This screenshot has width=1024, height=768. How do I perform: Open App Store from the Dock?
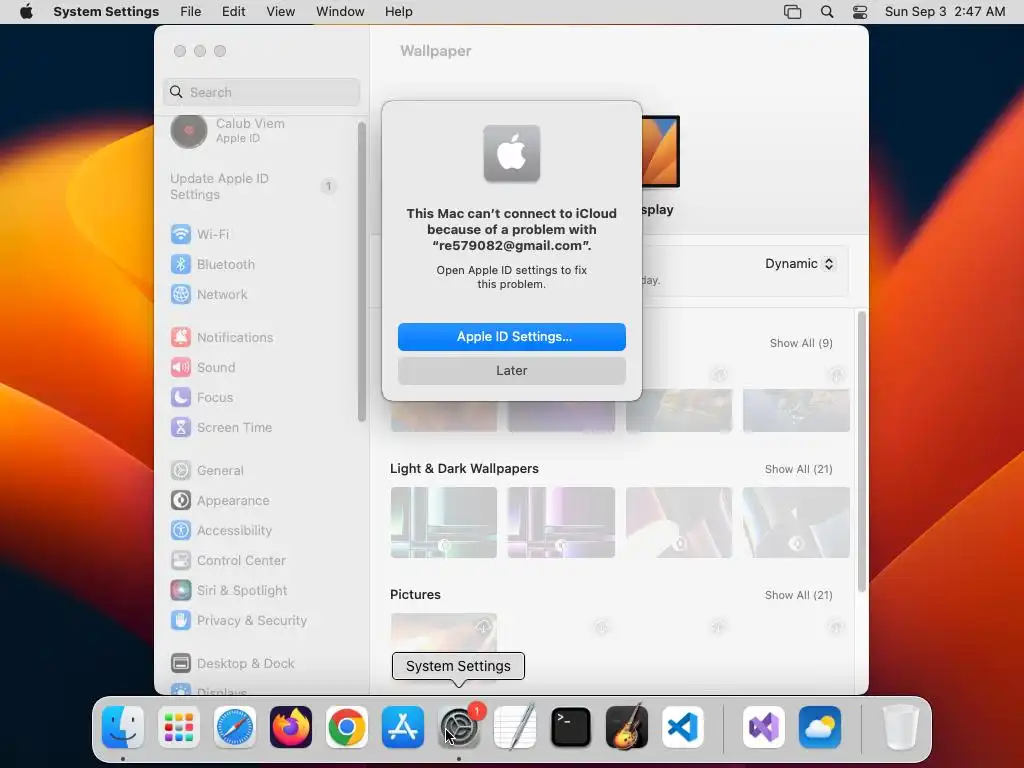[x=402, y=727]
